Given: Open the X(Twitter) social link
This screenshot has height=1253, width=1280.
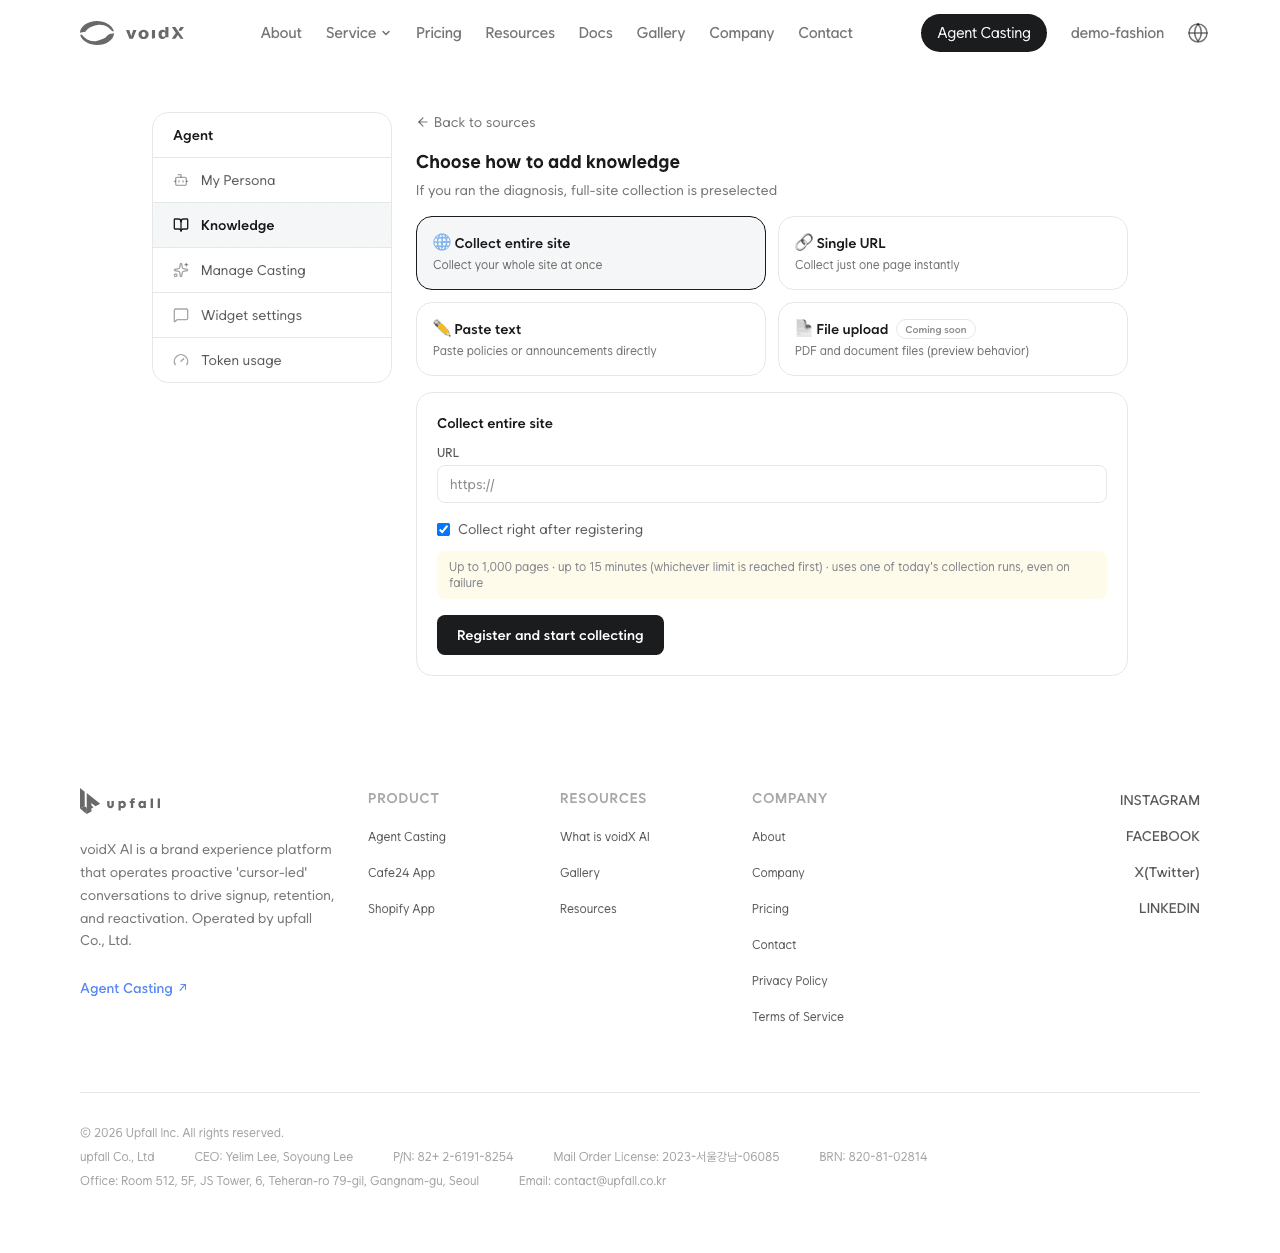Looking at the screenshot, I should pyautogui.click(x=1167, y=872).
